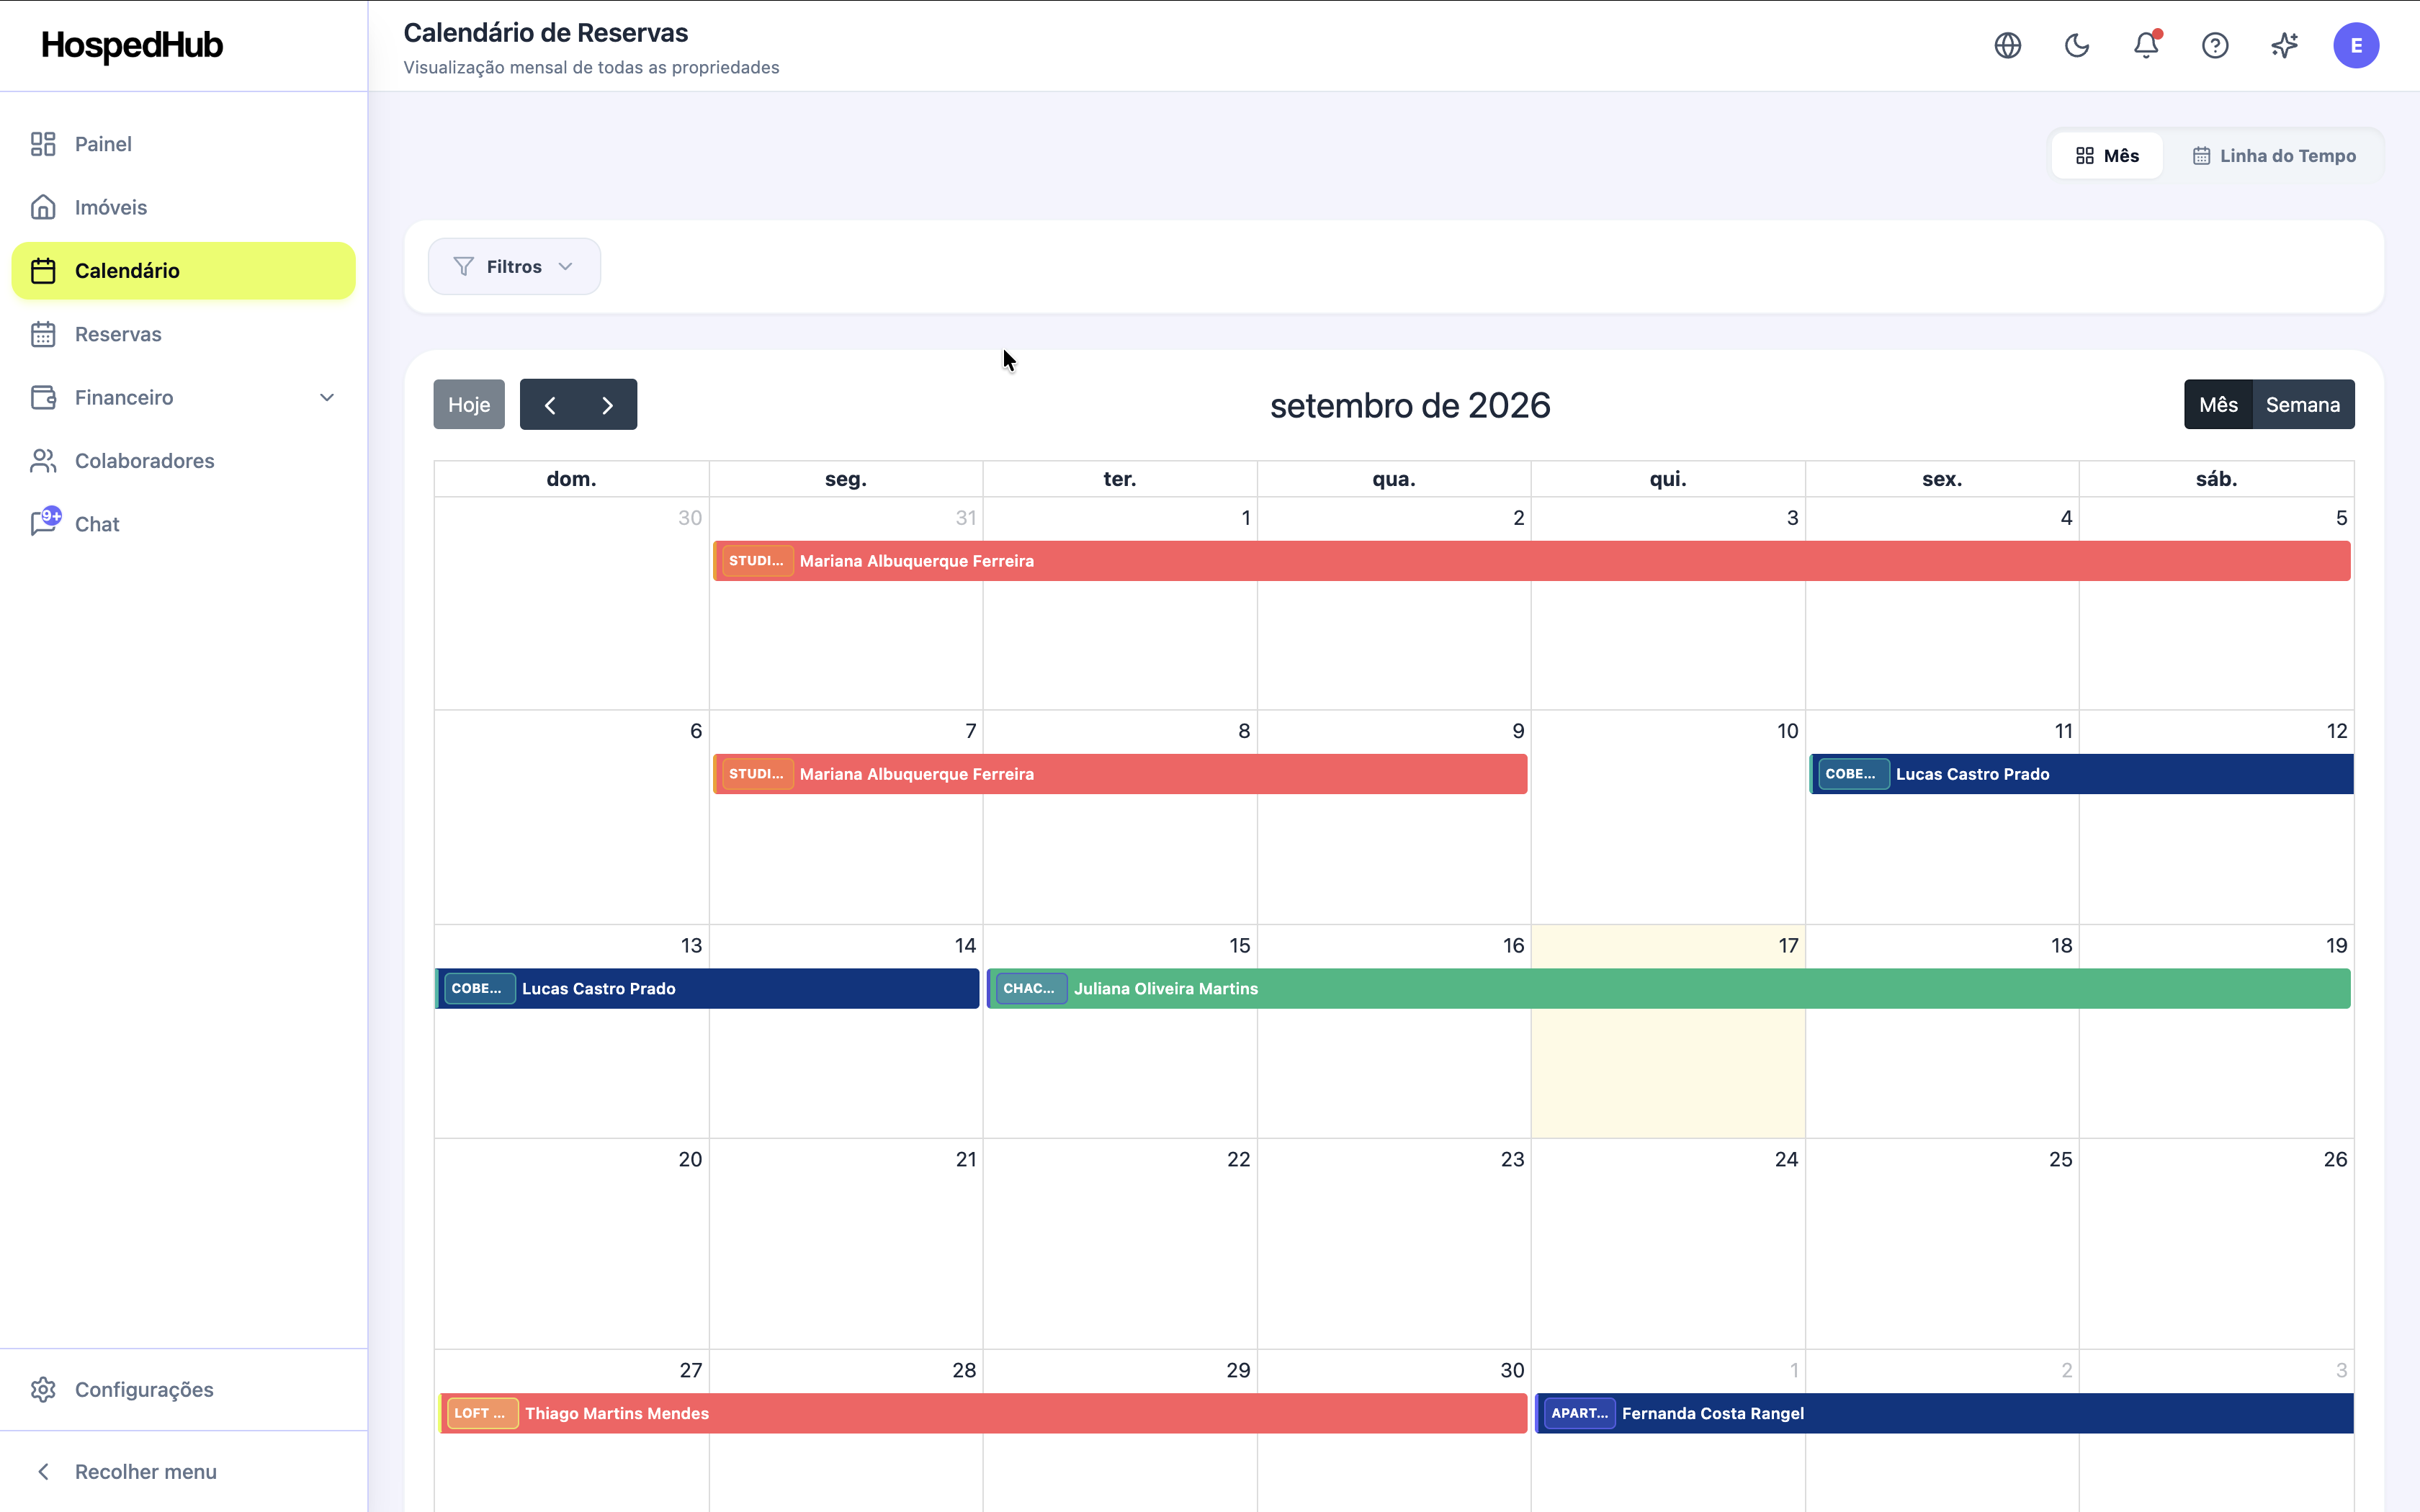The width and height of the screenshot is (2420, 1512).
Task: Open Configurações gear icon
Action: click(x=43, y=1389)
